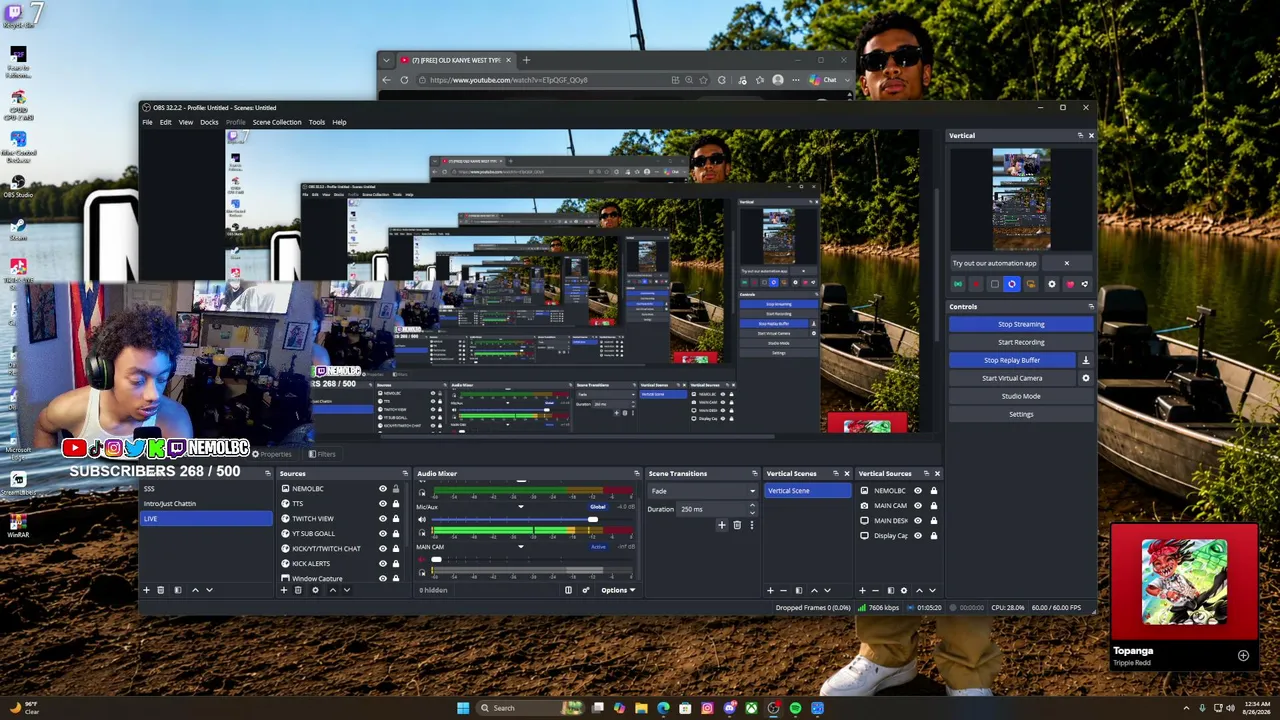Screen dimensions: 1280x720
Task: Add a new vertical source
Action: click(x=862, y=590)
